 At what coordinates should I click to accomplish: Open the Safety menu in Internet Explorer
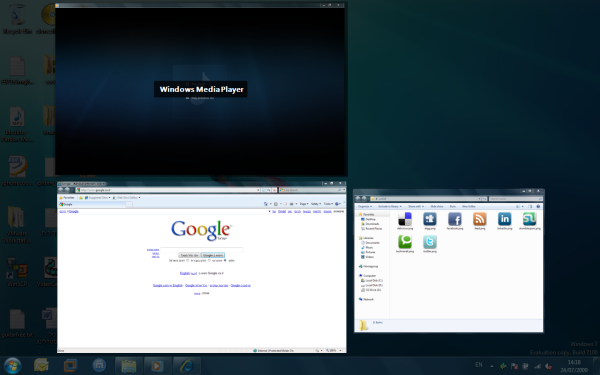[315, 204]
